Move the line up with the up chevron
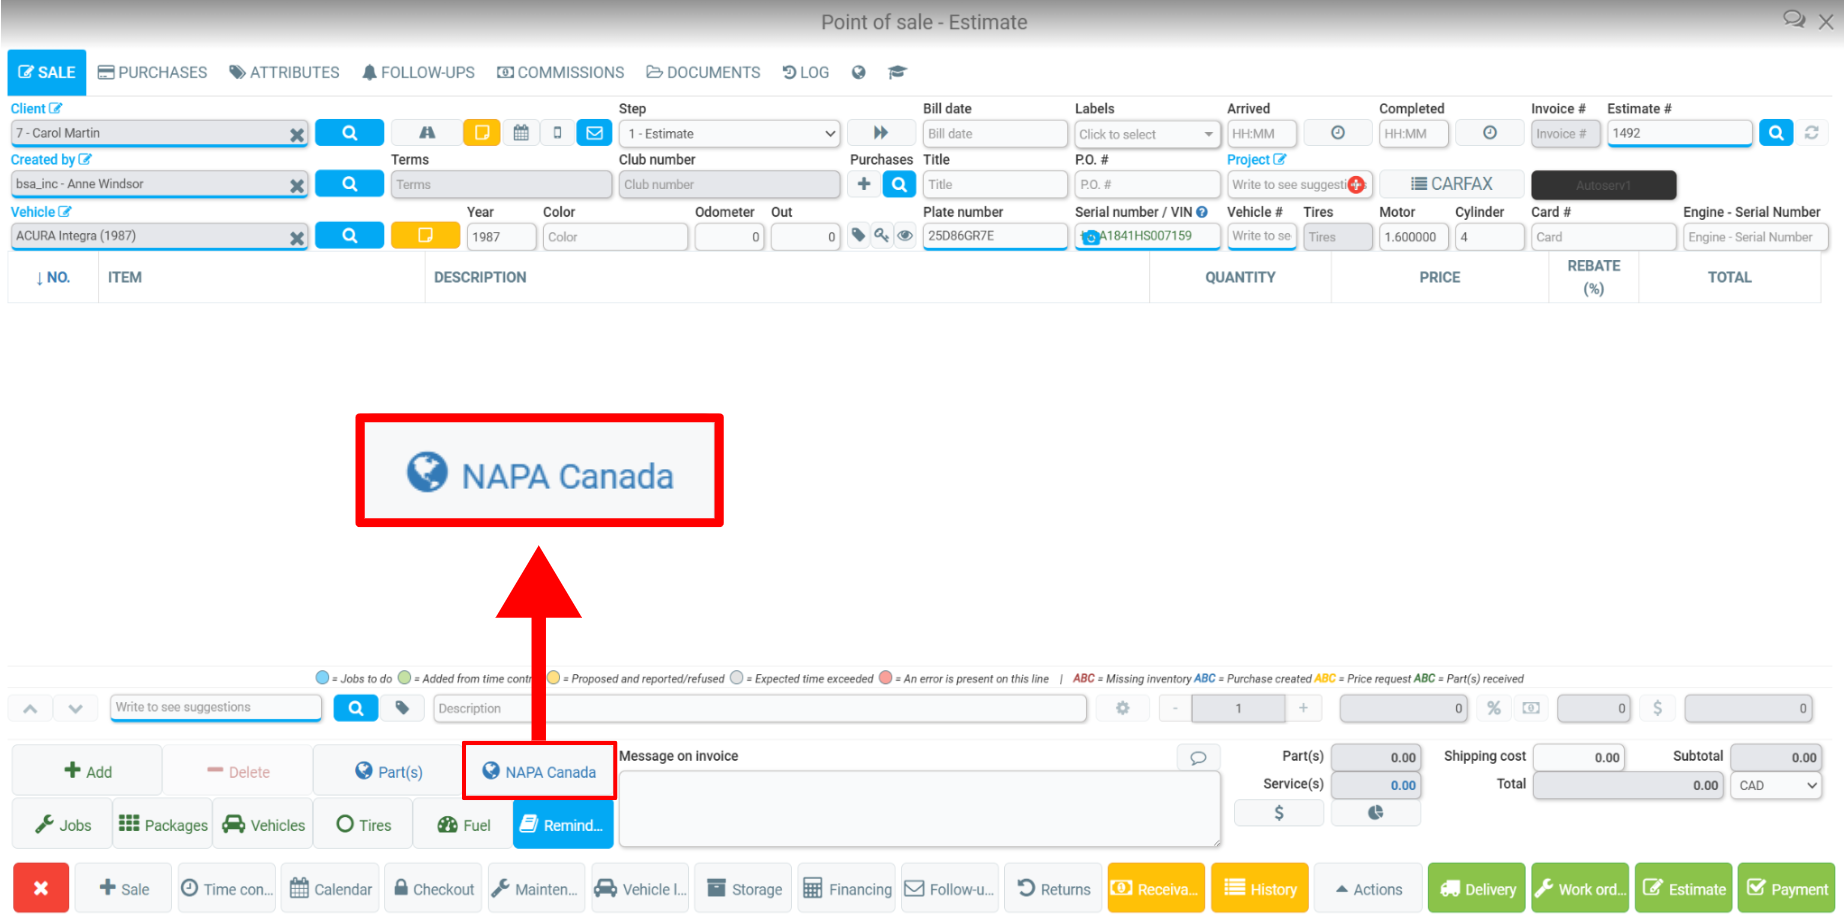Viewport: 1844px width, 920px height. click(x=30, y=708)
